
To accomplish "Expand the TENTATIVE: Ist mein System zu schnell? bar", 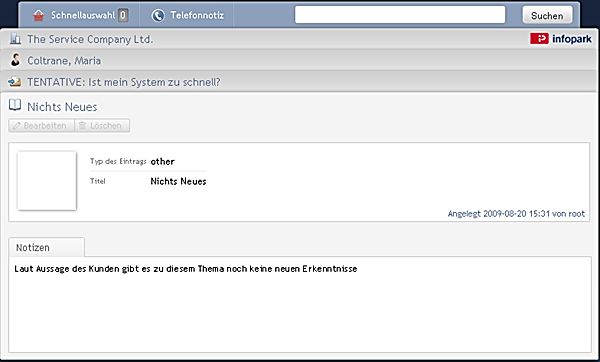I will (x=300, y=82).
